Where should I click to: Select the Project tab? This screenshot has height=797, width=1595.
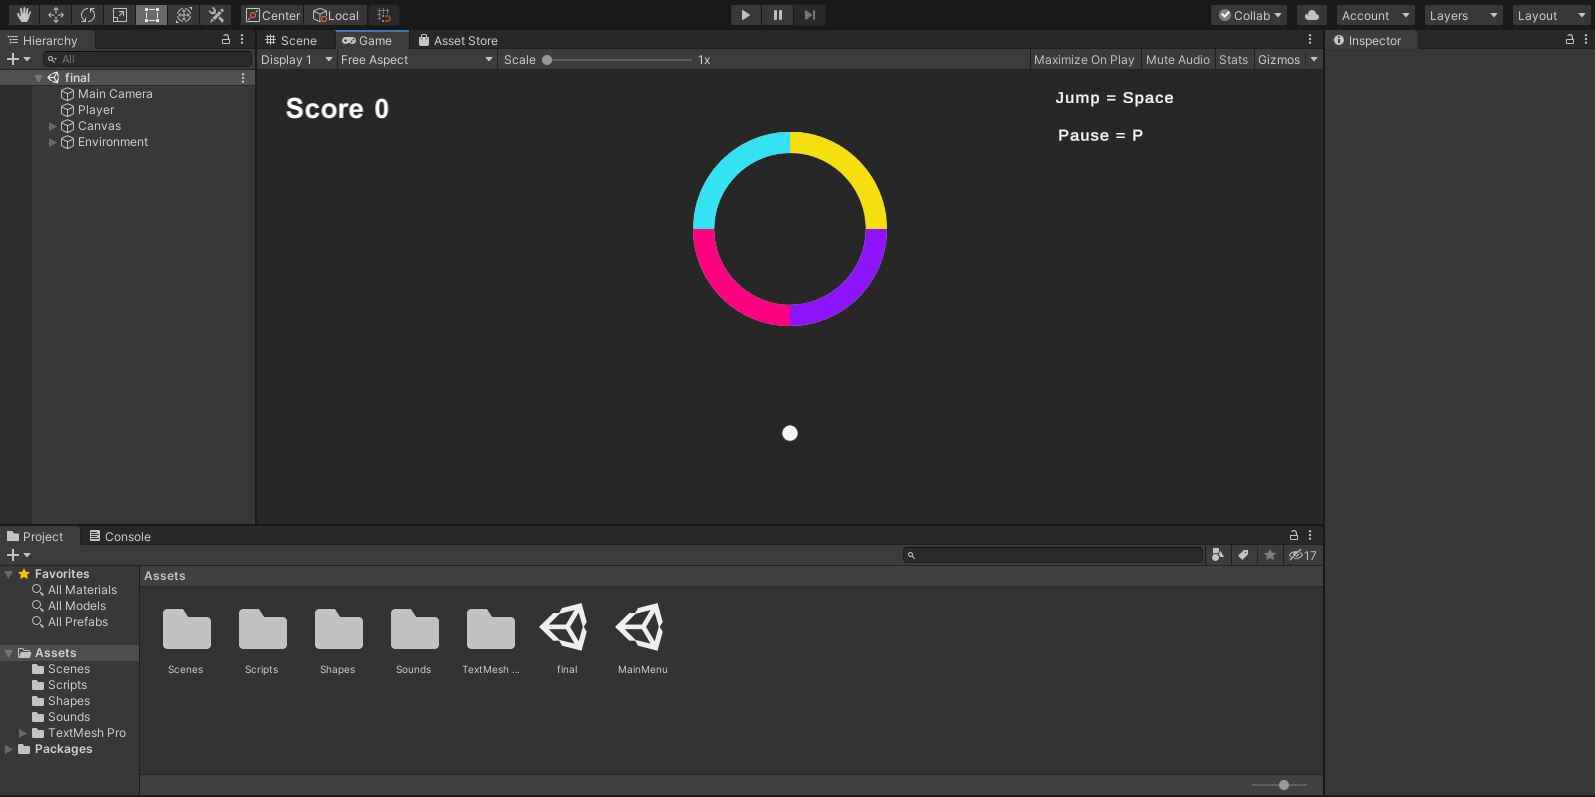(35, 536)
